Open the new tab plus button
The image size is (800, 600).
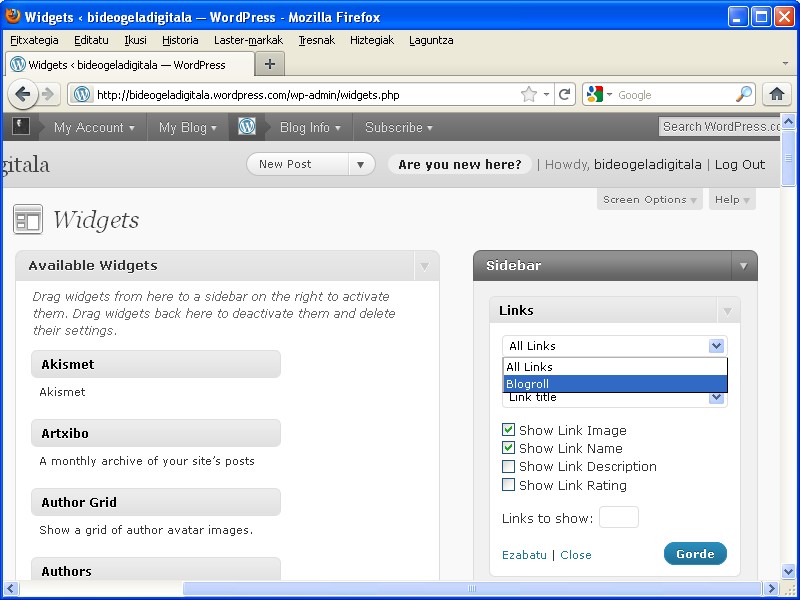click(270, 64)
